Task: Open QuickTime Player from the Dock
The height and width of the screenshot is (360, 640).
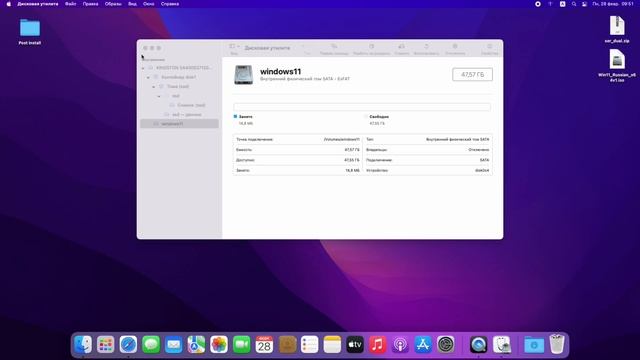Action: pos(478,344)
